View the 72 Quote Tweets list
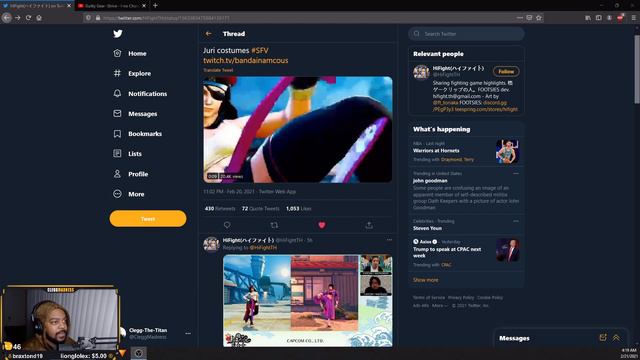Screen dimensions: 640x360 tap(260, 209)
